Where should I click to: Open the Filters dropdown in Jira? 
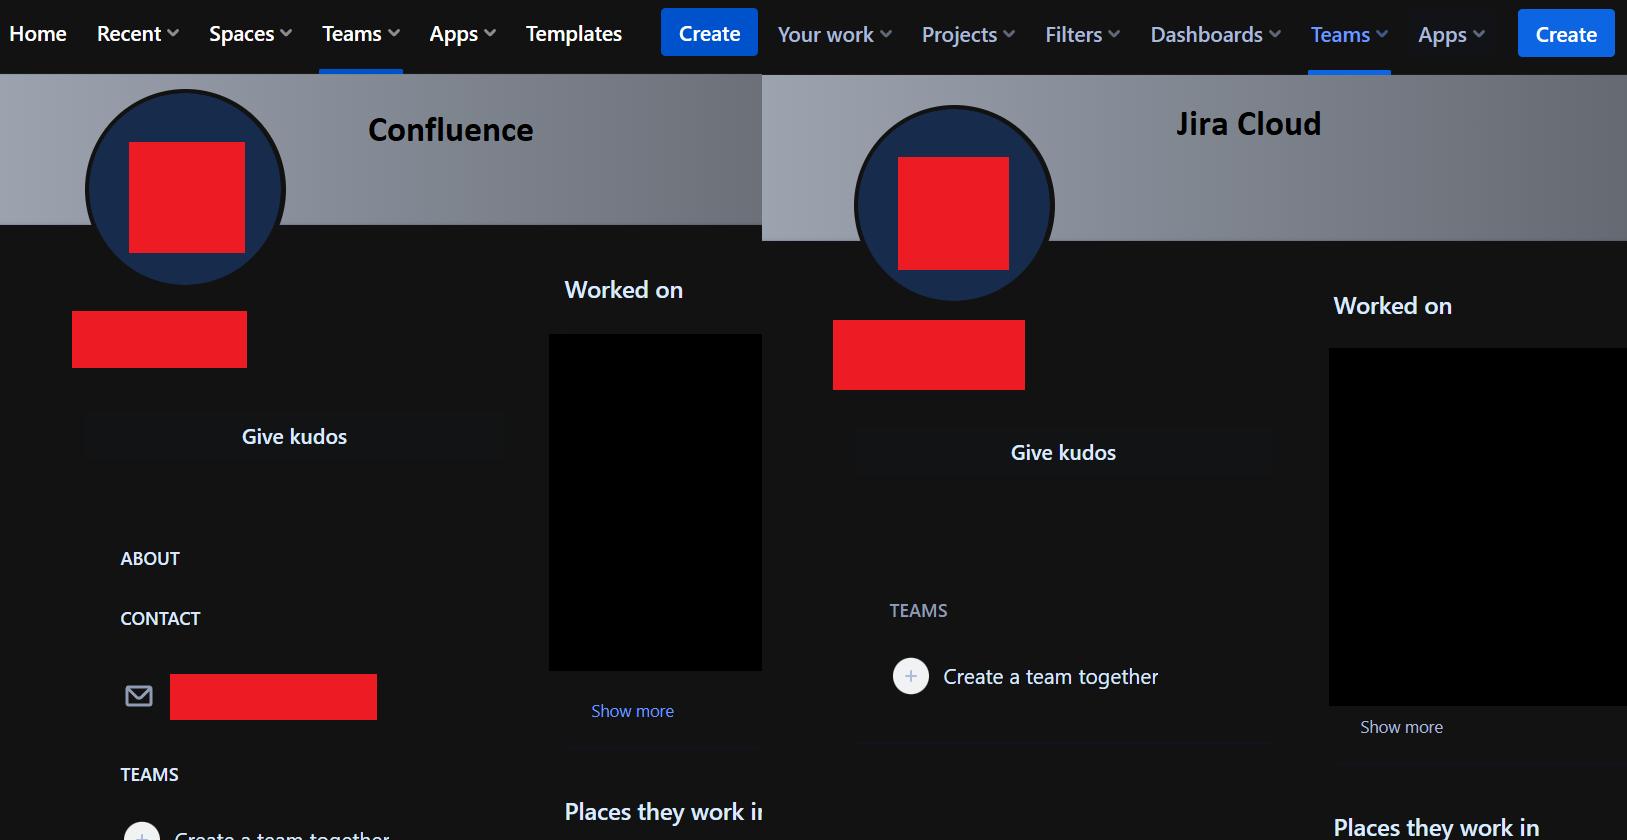click(1083, 35)
